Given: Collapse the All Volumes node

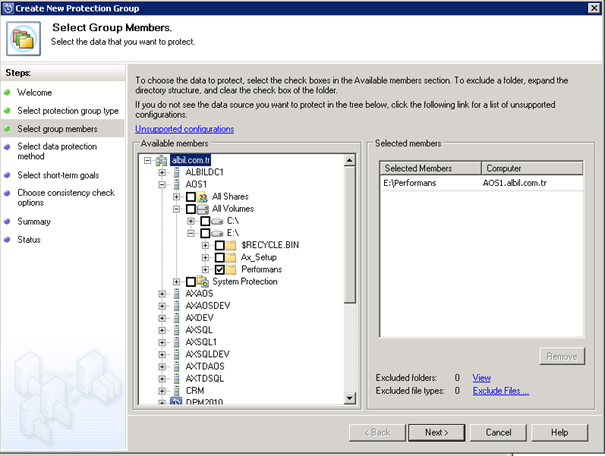Looking at the screenshot, I should click(176, 209).
